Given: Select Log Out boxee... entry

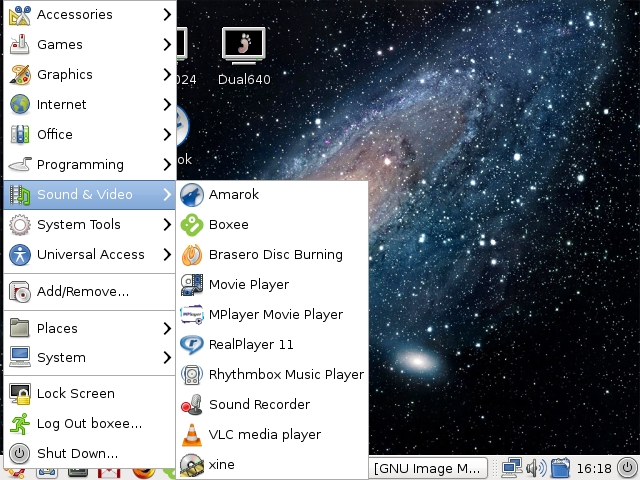Looking at the screenshot, I should [x=89, y=424].
